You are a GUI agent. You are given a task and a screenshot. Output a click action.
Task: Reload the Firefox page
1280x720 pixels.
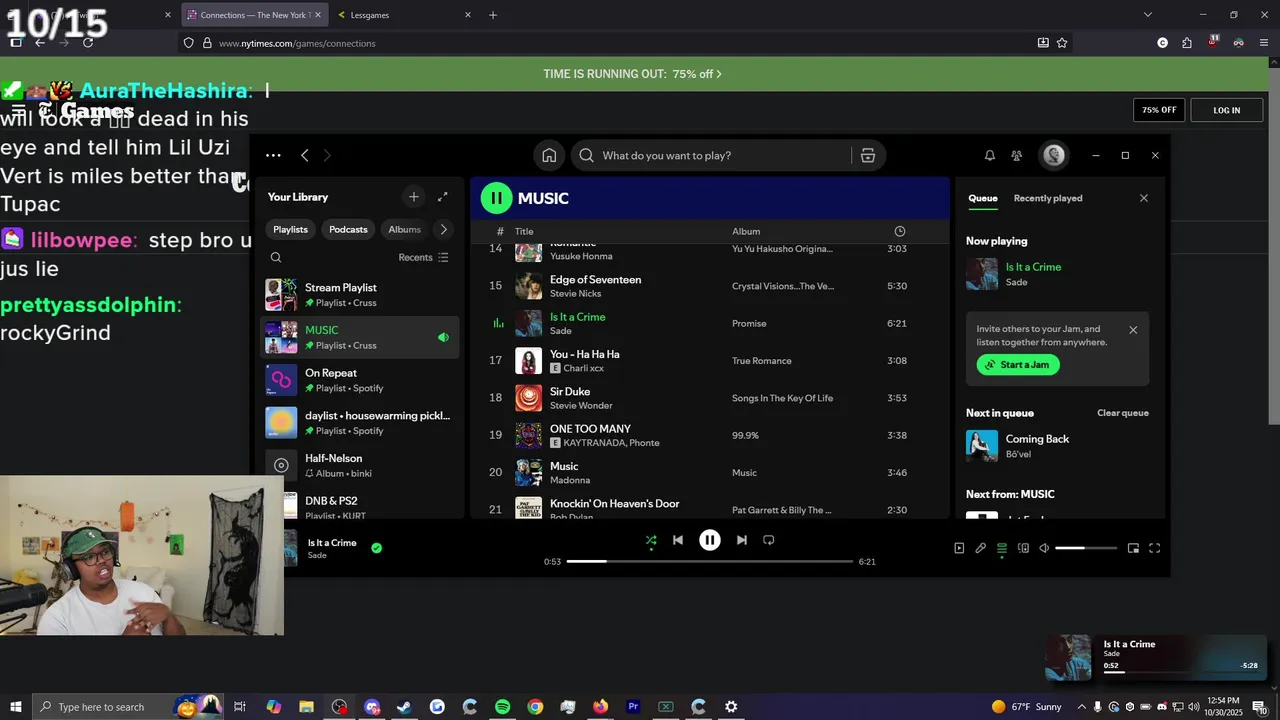tap(88, 43)
